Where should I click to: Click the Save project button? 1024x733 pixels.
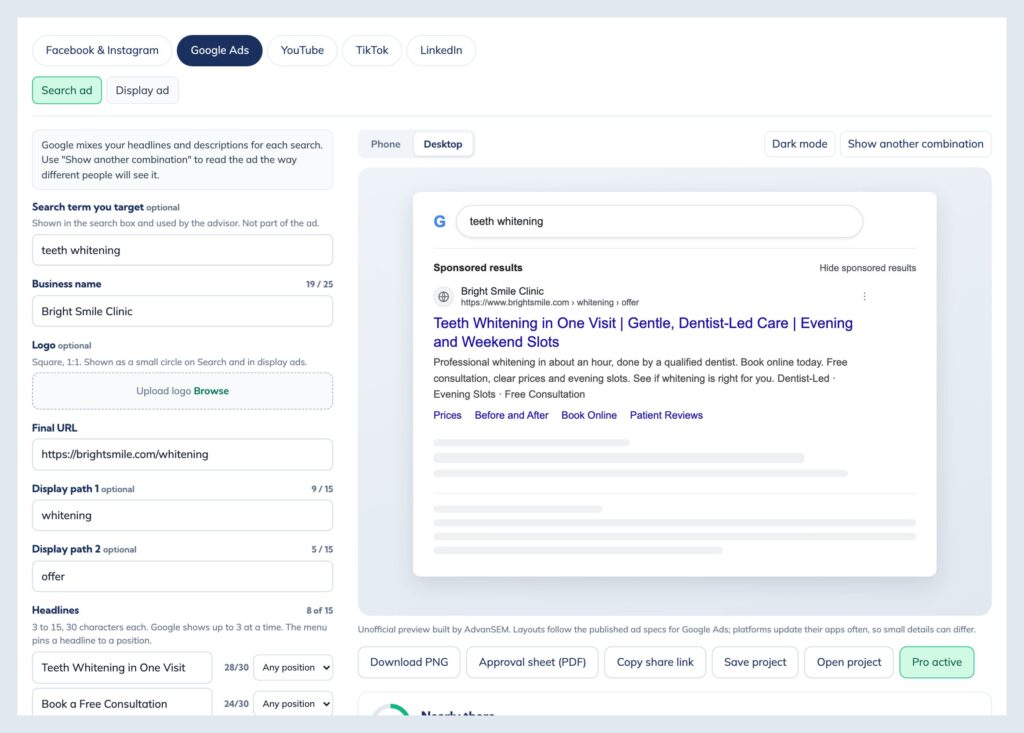755,662
